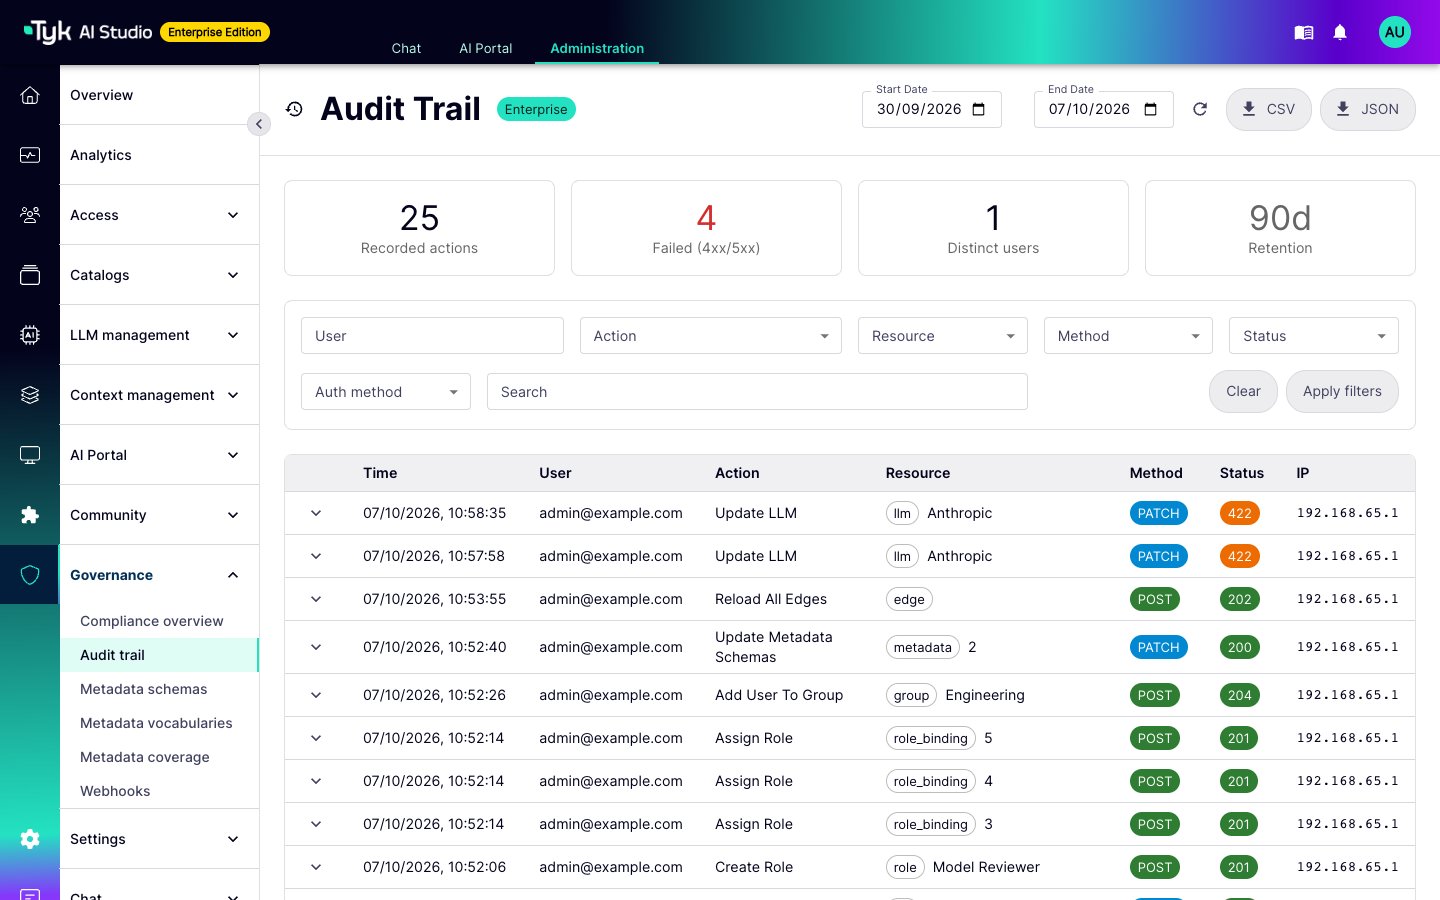This screenshot has width=1440, height=900.
Task: Open the Resource filter dropdown
Action: pyautogui.click(x=943, y=336)
